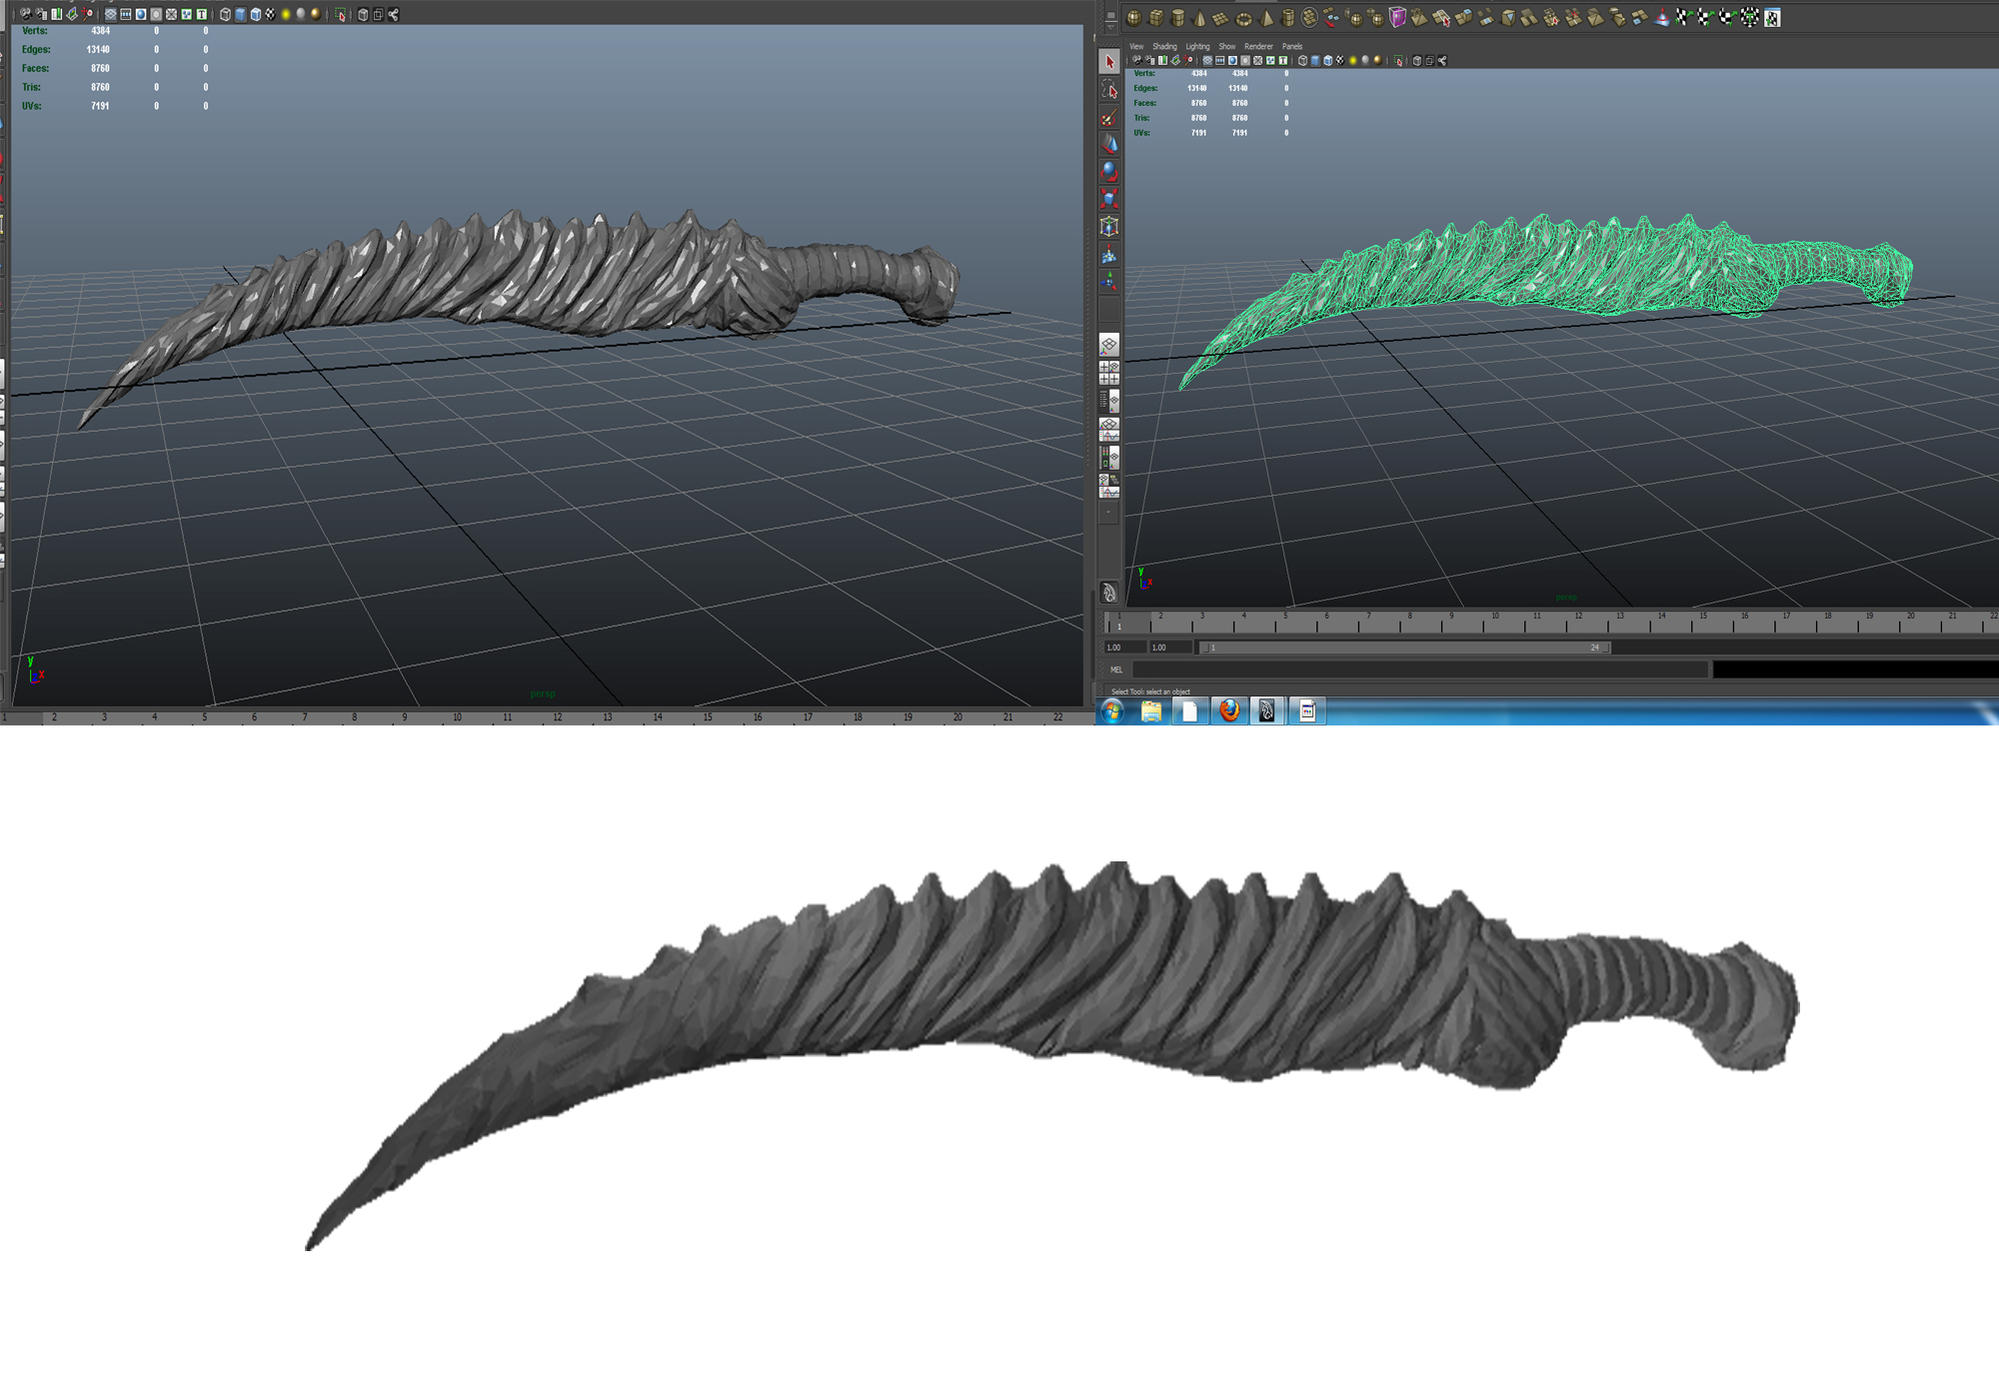Open the Lighting menu in right panel
Viewport: 1999px width, 1399px height.
[1198, 46]
